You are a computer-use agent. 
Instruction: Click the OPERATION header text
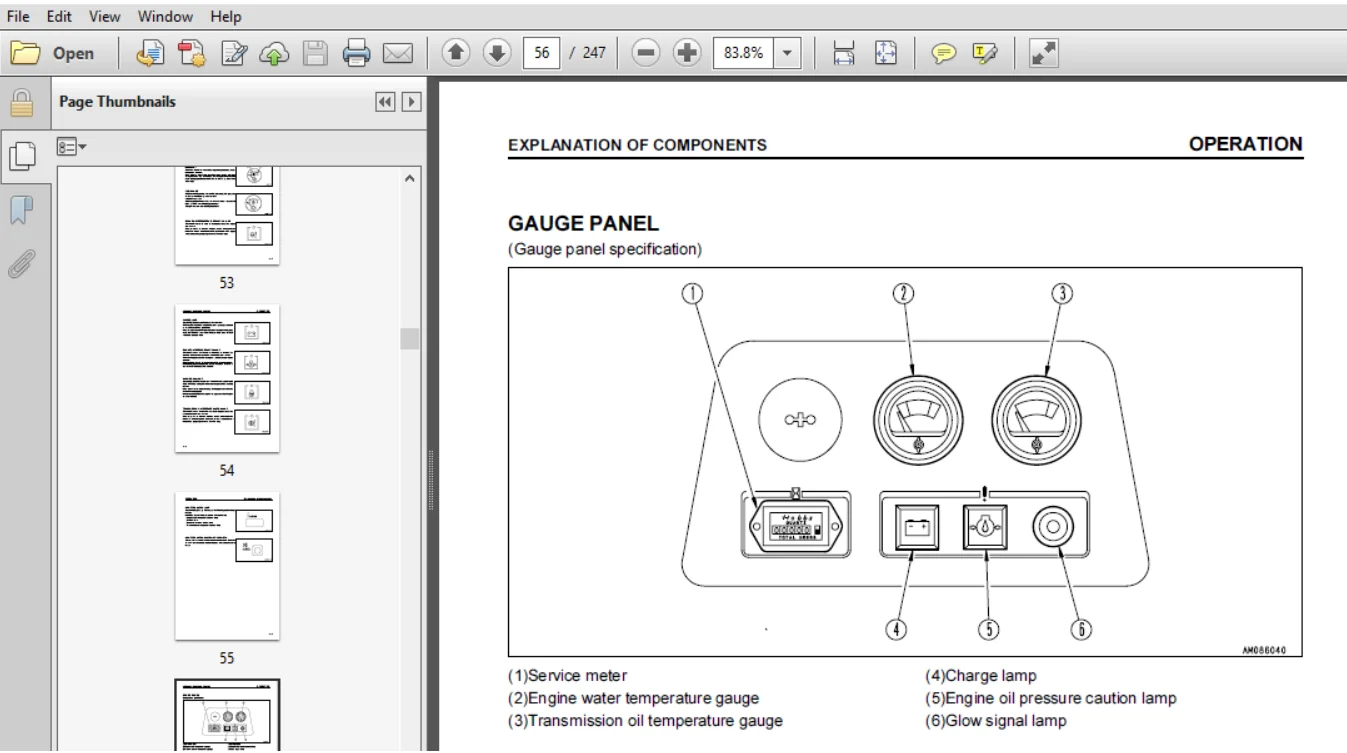coord(1245,144)
